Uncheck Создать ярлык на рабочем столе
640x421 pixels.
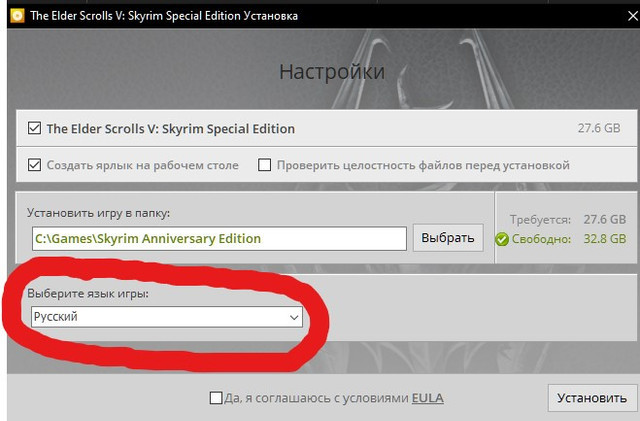pos(35,165)
